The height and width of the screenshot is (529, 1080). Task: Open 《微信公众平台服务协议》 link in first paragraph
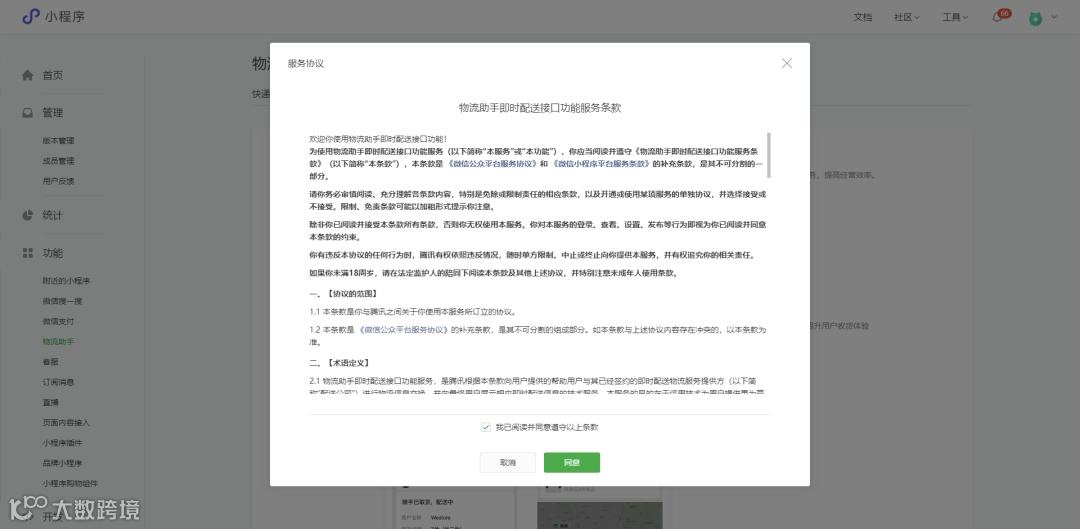tap(492, 164)
